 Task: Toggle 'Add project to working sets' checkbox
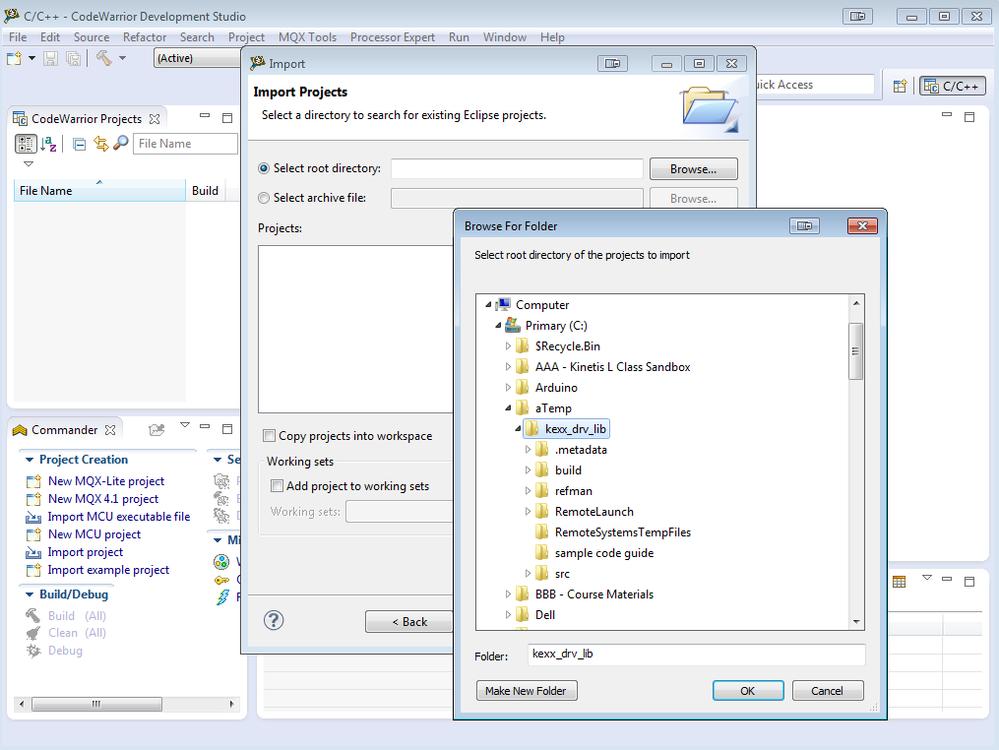pyautogui.click(x=277, y=486)
